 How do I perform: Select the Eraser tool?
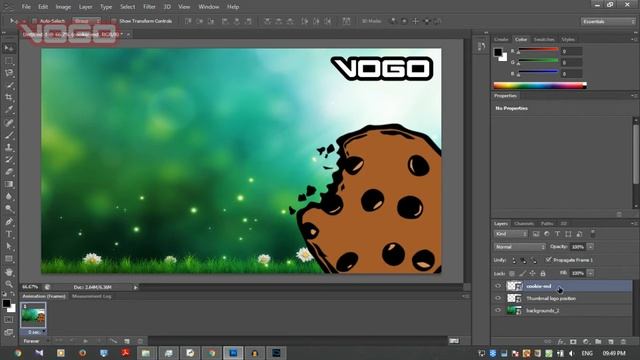click(x=9, y=171)
